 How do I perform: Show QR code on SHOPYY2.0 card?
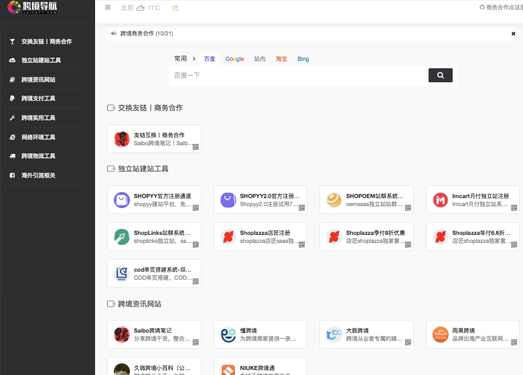[302, 208]
